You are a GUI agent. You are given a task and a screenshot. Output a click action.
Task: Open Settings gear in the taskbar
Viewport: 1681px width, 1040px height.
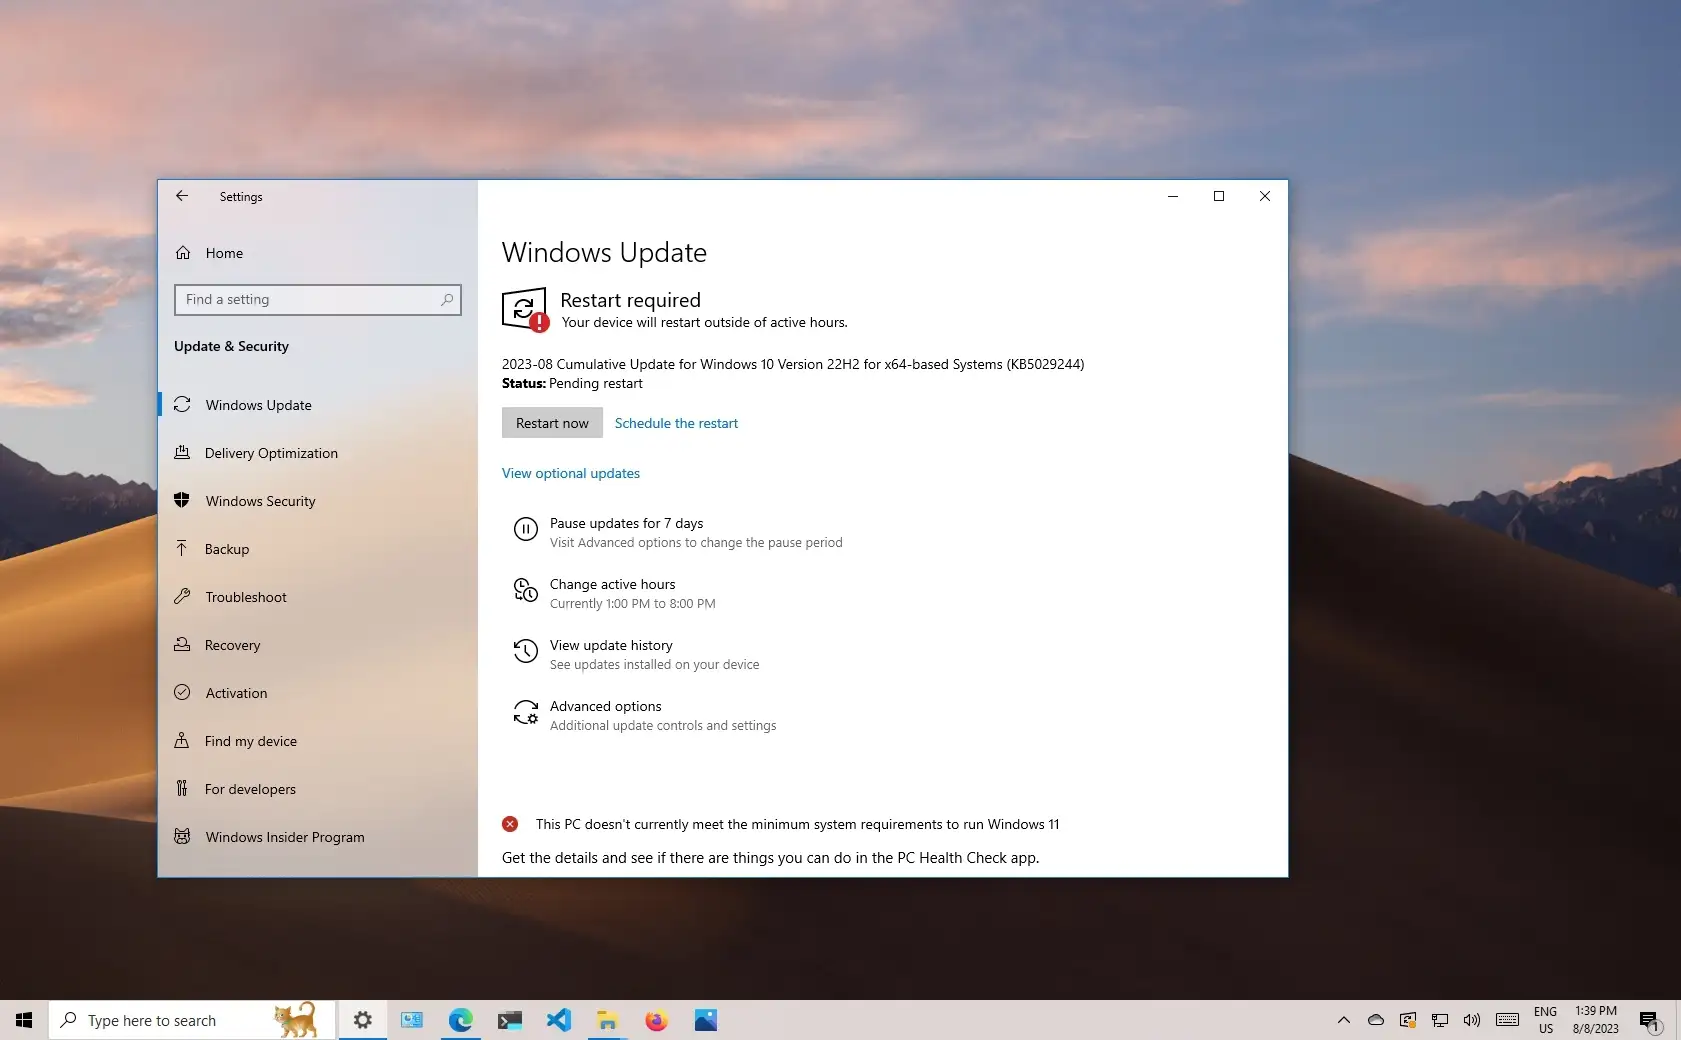coord(363,1020)
